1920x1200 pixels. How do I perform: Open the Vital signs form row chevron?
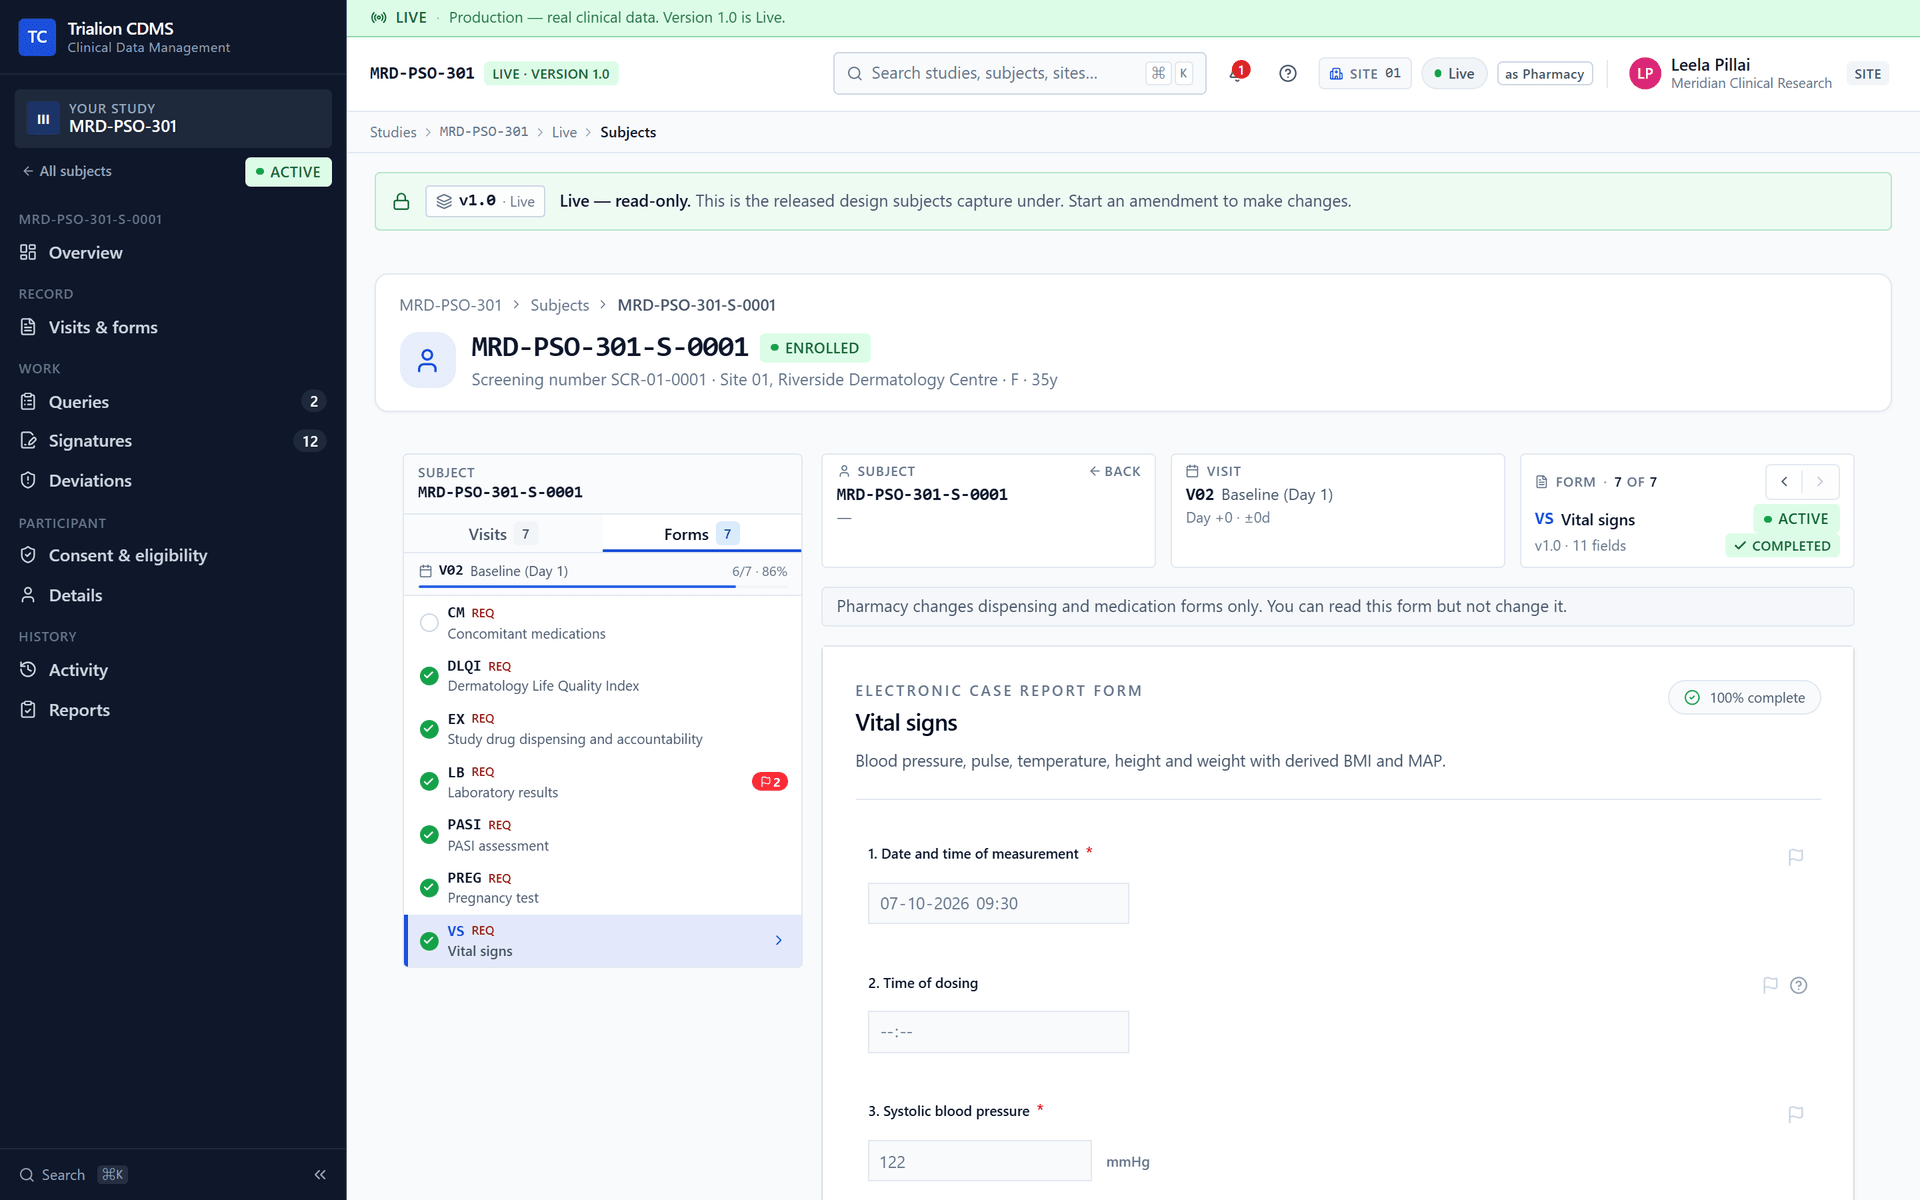click(x=778, y=941)
